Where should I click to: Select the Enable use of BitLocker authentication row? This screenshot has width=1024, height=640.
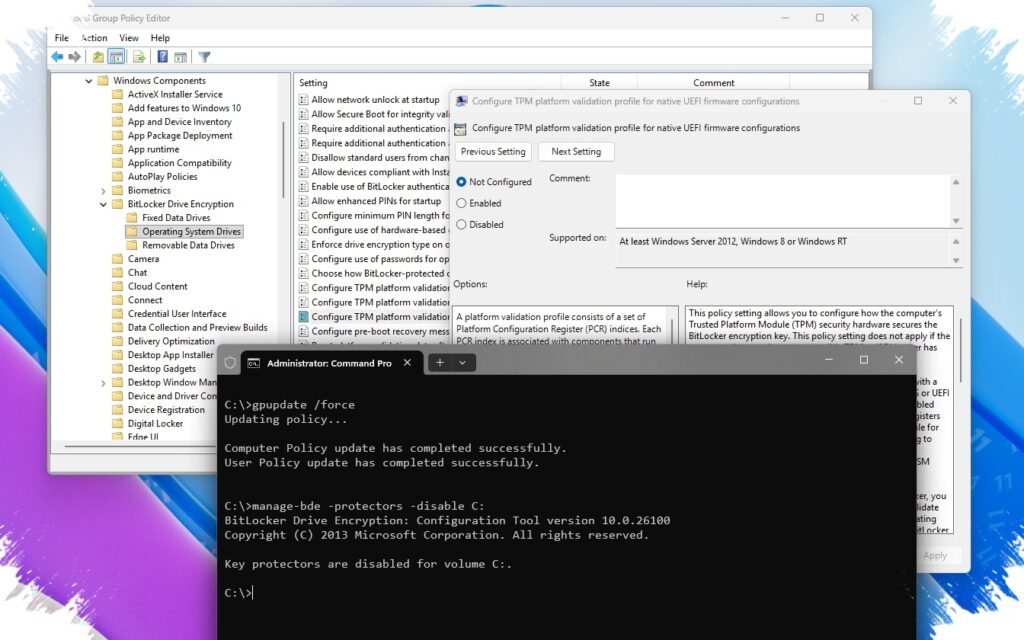pos(375,187)
